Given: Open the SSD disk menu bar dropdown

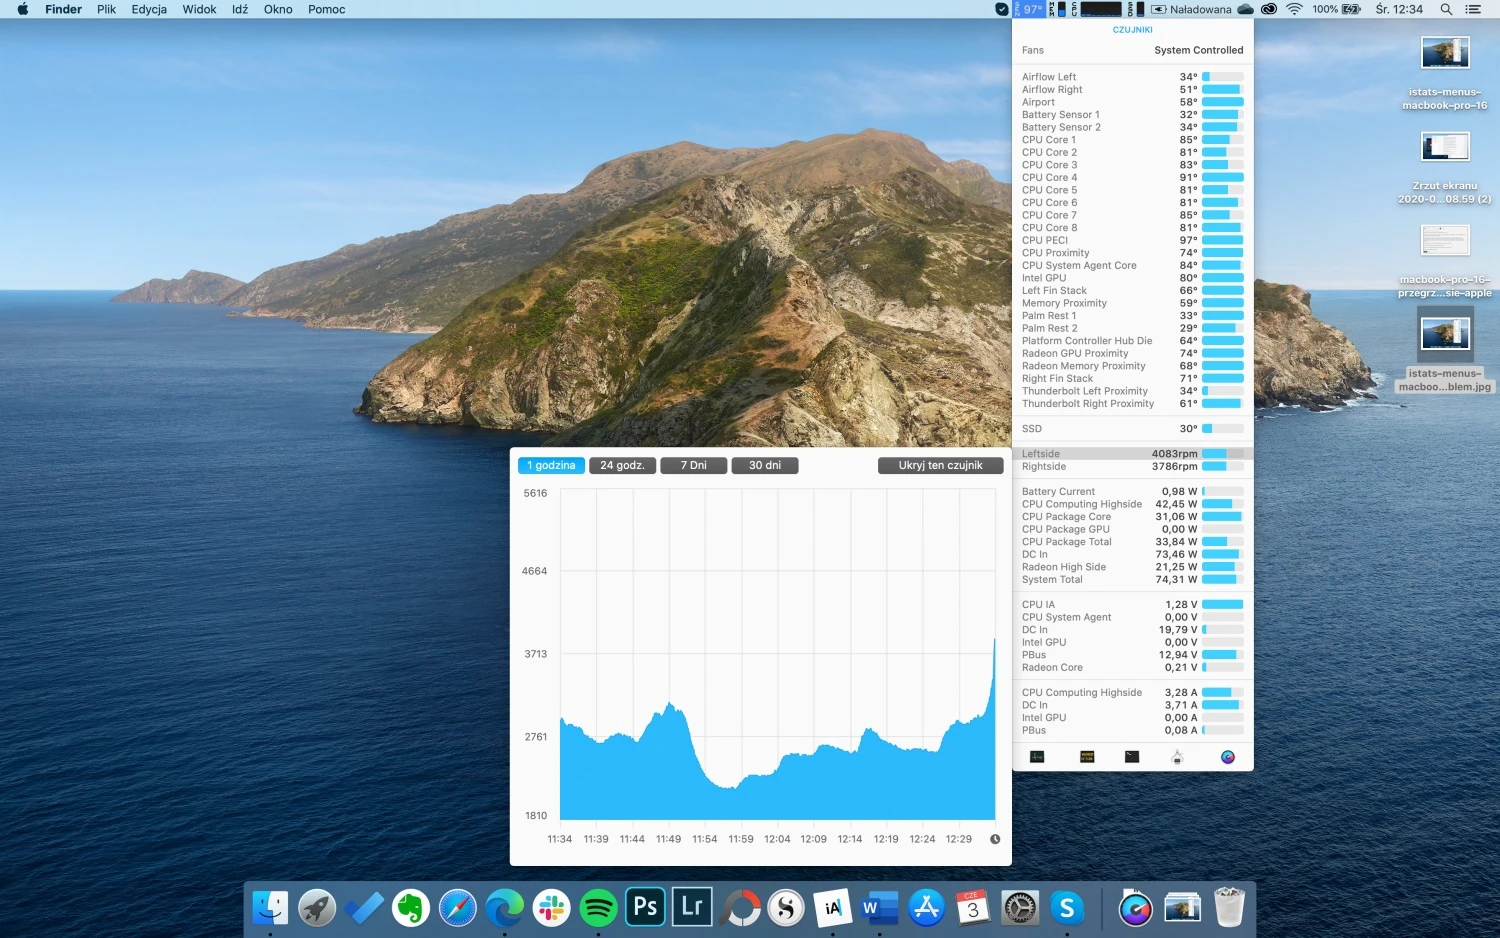Looking at the screenshot, I should pos(1136,9).
